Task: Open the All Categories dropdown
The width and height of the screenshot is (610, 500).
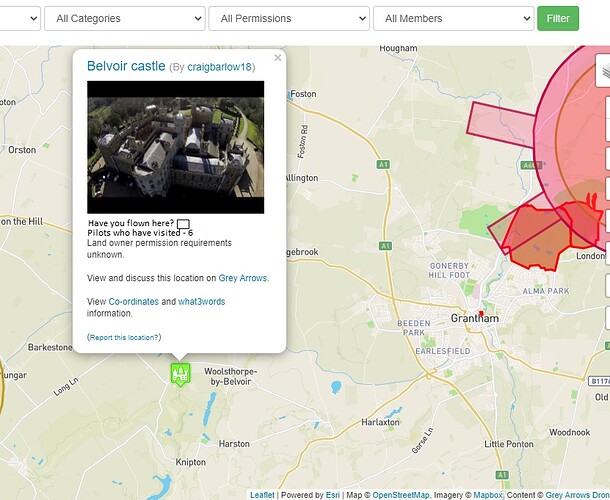Action: click(x=124, y=18)
